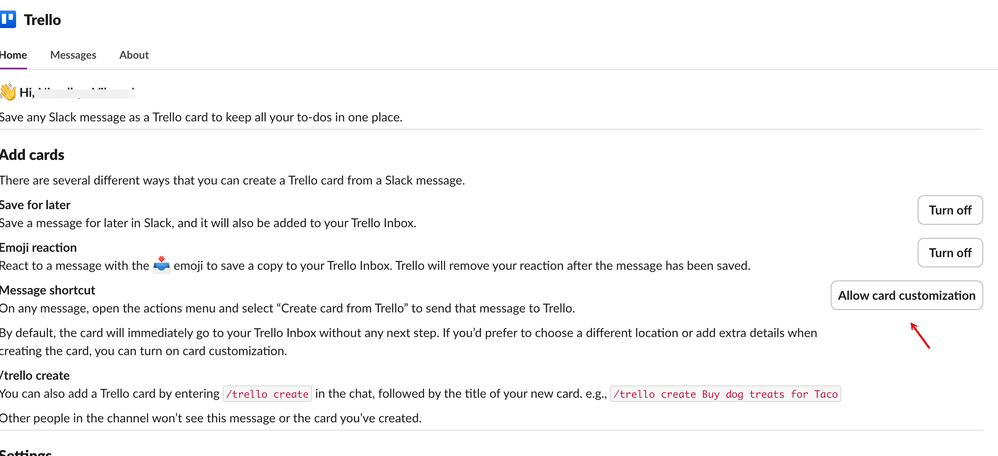998x456 pixels.
Task: Open the Messages tab
Action: click(x=73, y=55)
